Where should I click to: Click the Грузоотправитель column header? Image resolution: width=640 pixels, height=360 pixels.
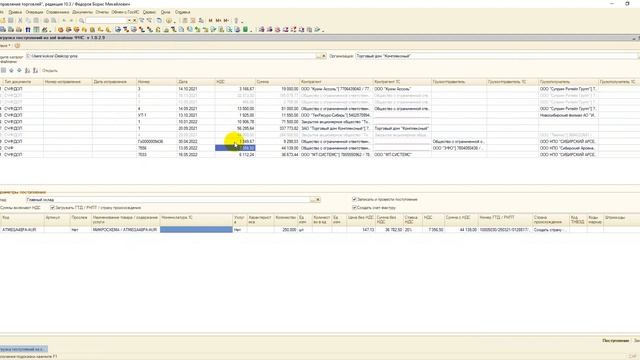(459, 82)
